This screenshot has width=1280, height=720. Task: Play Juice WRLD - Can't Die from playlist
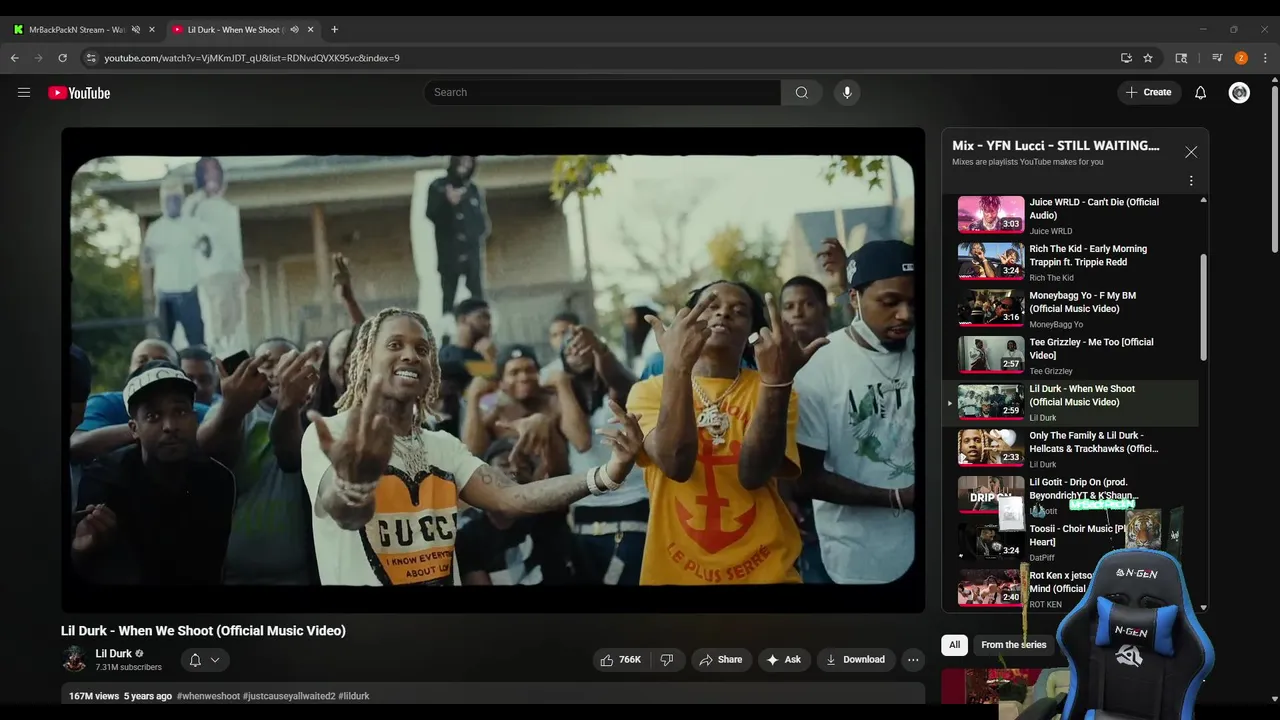point(1071,215)
